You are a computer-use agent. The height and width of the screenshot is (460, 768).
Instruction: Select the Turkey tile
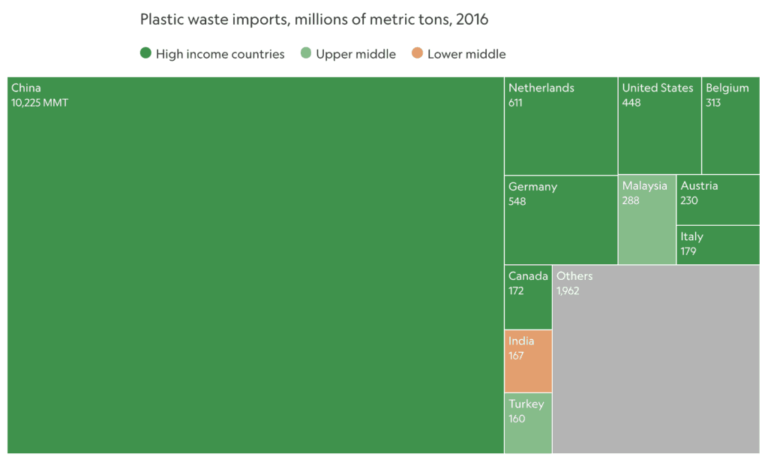point(527,423)
